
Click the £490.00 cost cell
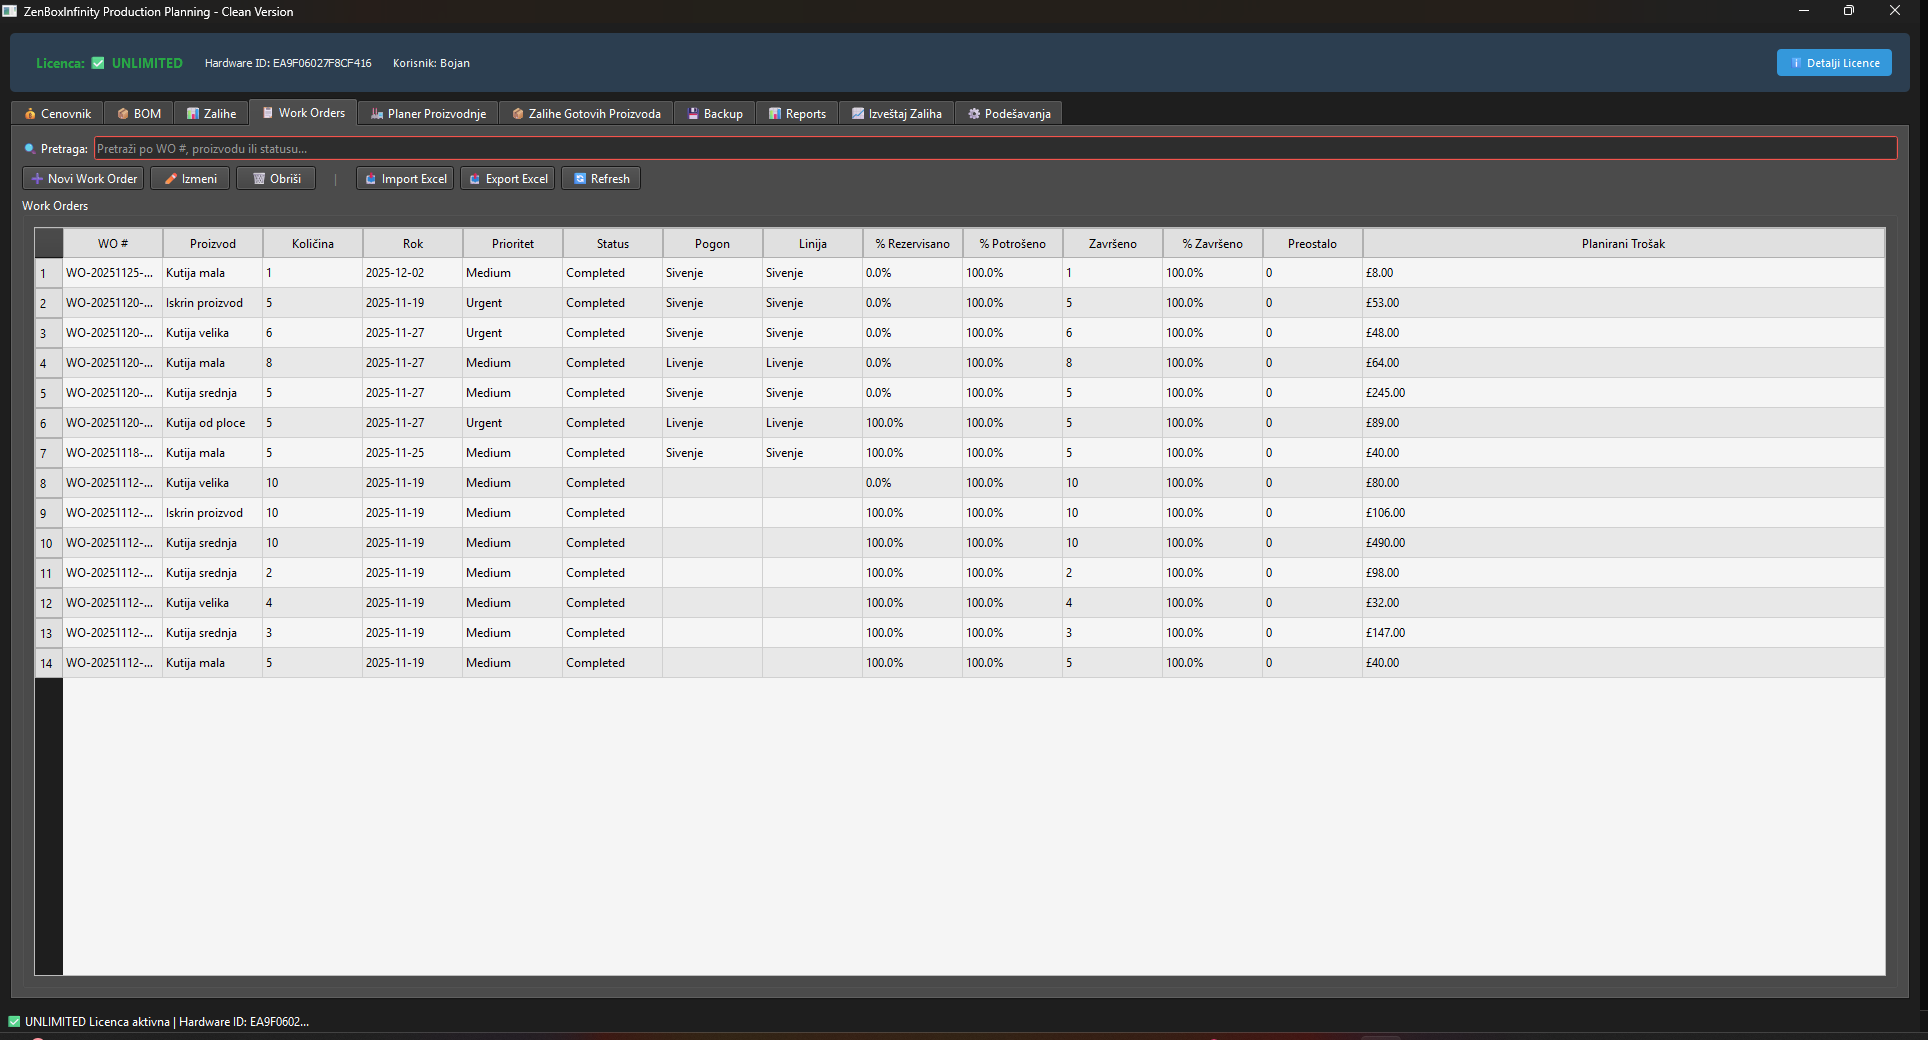pyautogui.click(x=1624, y=543)
